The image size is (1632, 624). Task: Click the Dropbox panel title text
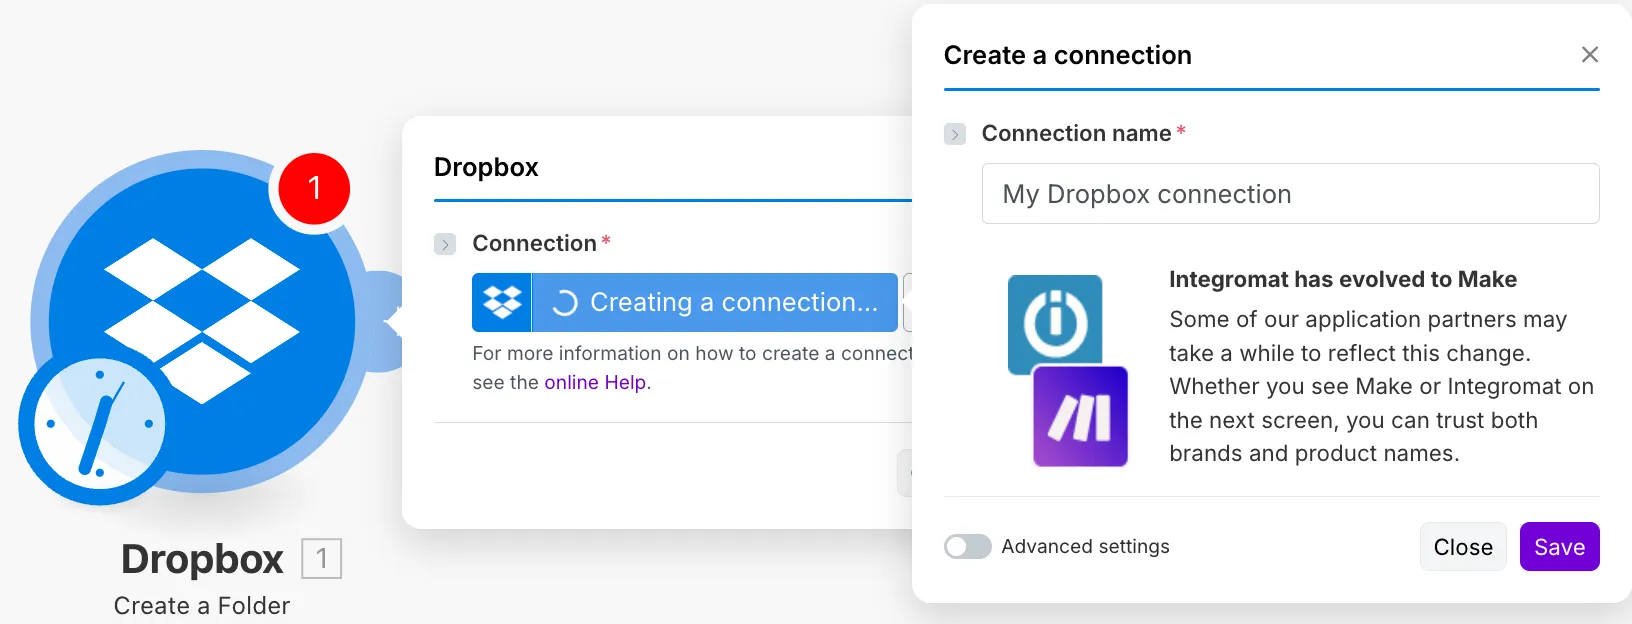coord(486,167)
